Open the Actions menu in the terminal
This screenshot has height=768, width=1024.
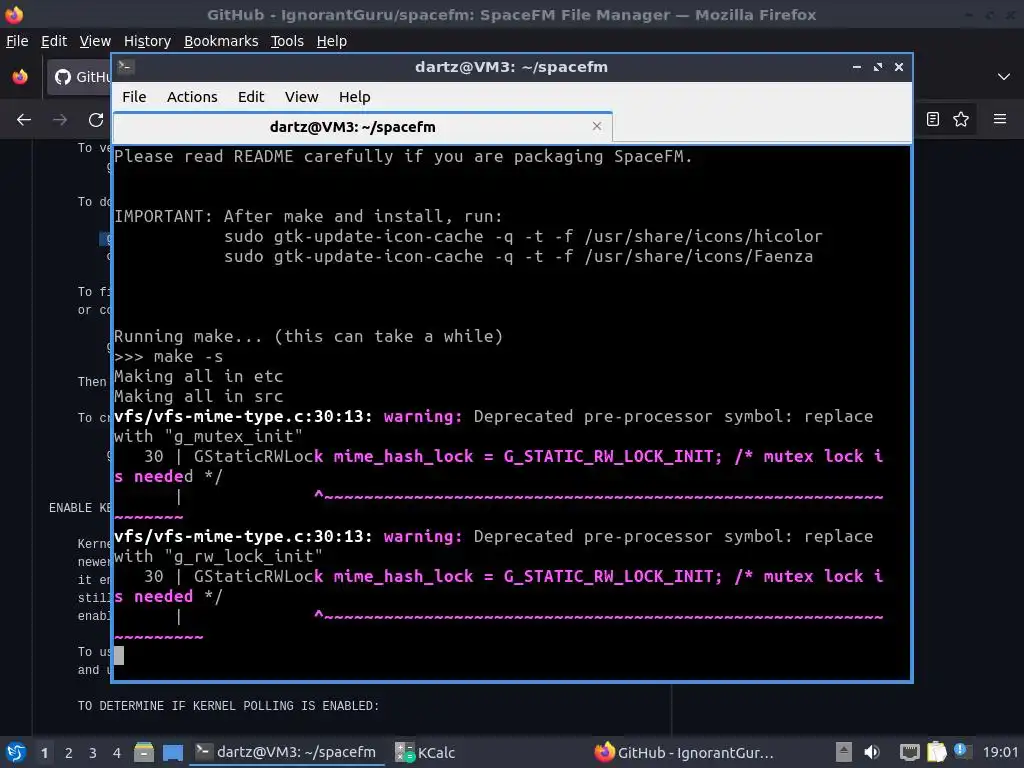point(192,97)
